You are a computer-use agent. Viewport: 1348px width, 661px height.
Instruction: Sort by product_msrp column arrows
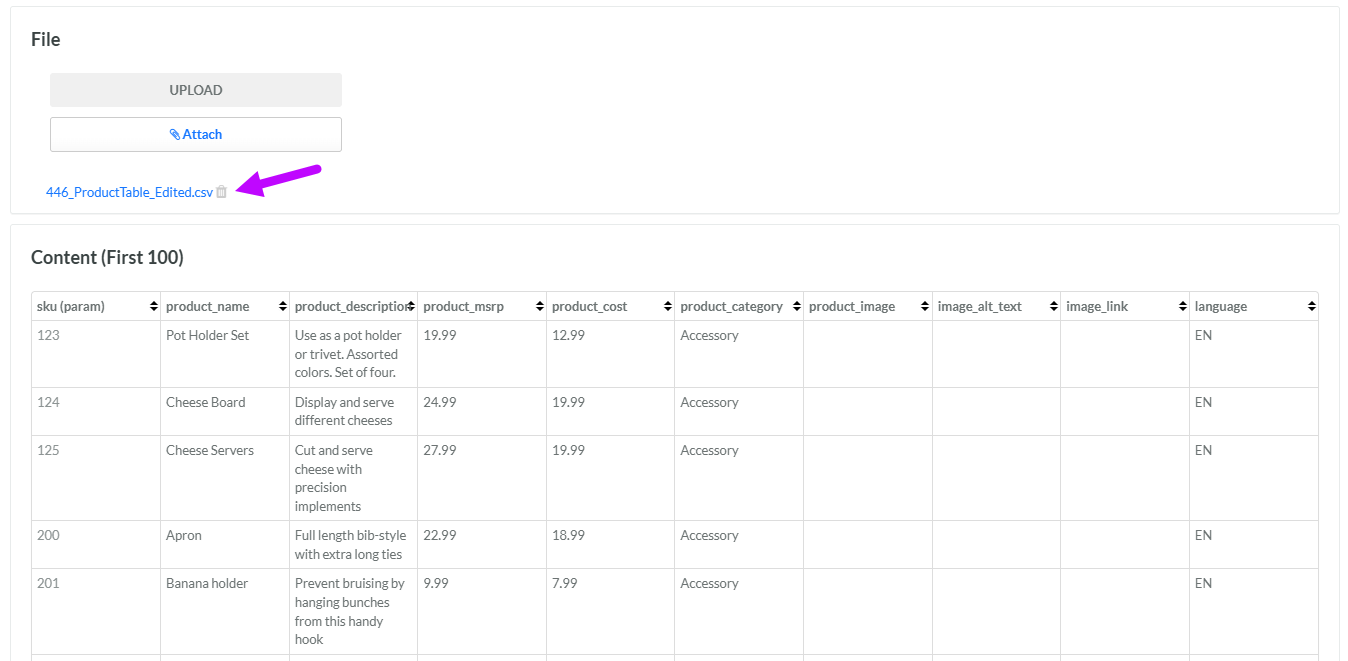pos(540,307)
